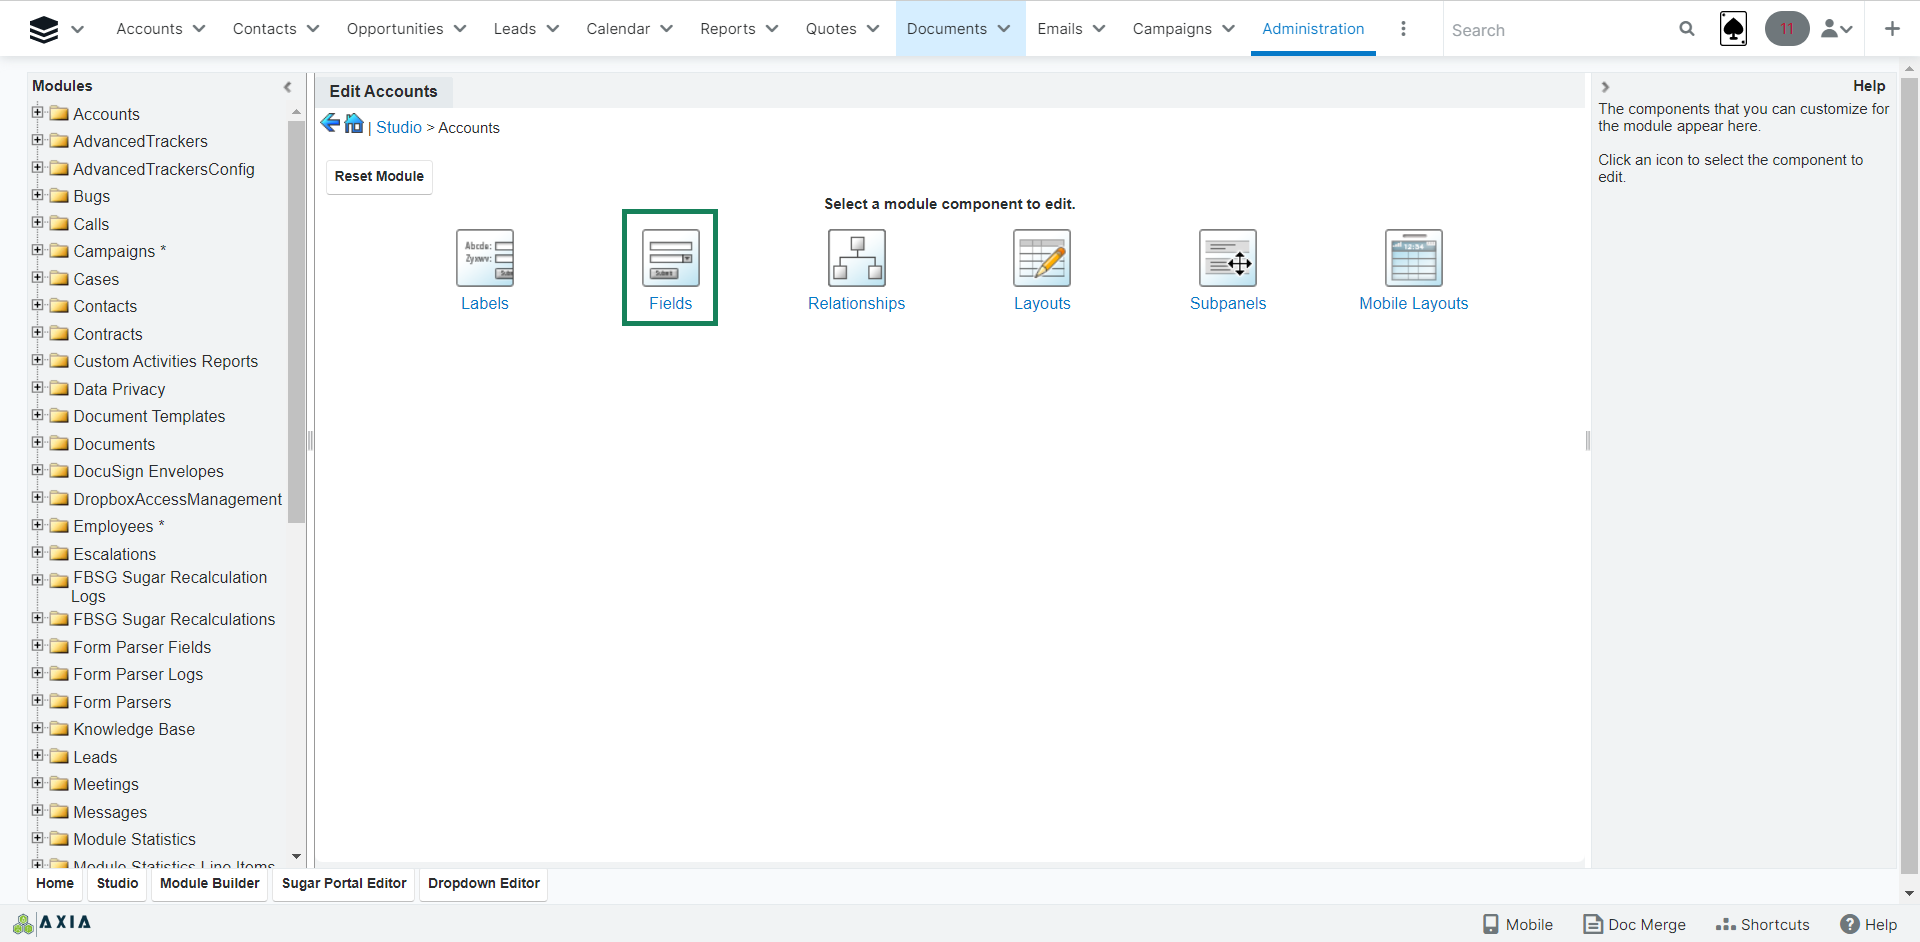Click the blue back arrow icon
The height and width of the screenshot is (942, 1920).
pos(330,123)
